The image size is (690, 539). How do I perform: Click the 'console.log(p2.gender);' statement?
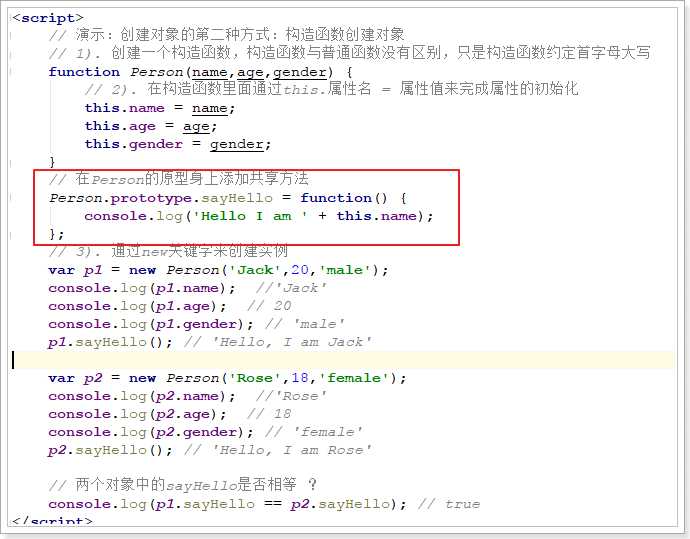151,432
